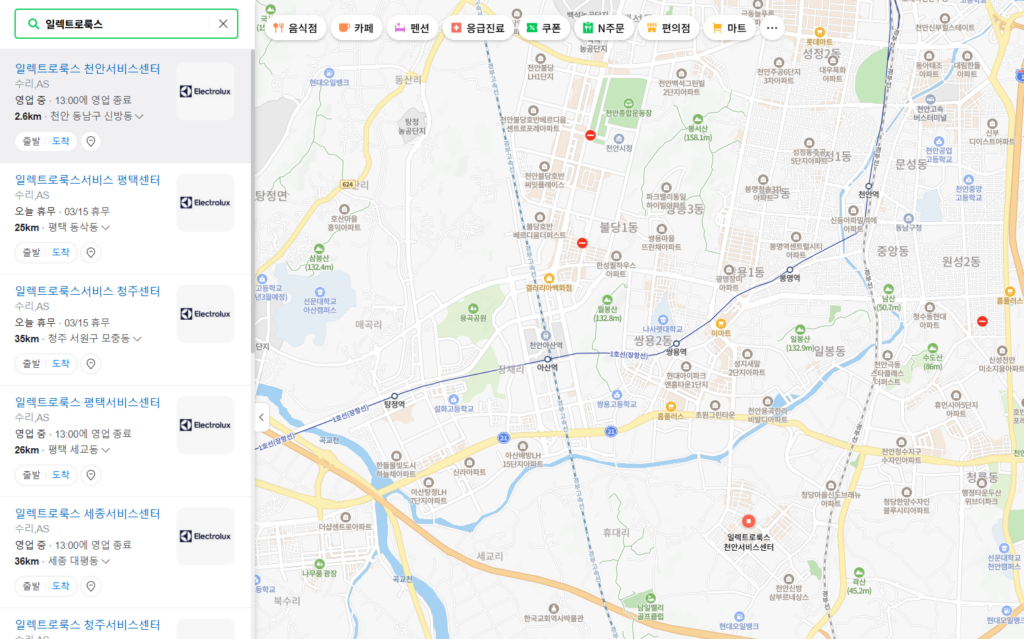
Task: Set 평택서비스센터 as 출발 point
Action: pos(31,474)
